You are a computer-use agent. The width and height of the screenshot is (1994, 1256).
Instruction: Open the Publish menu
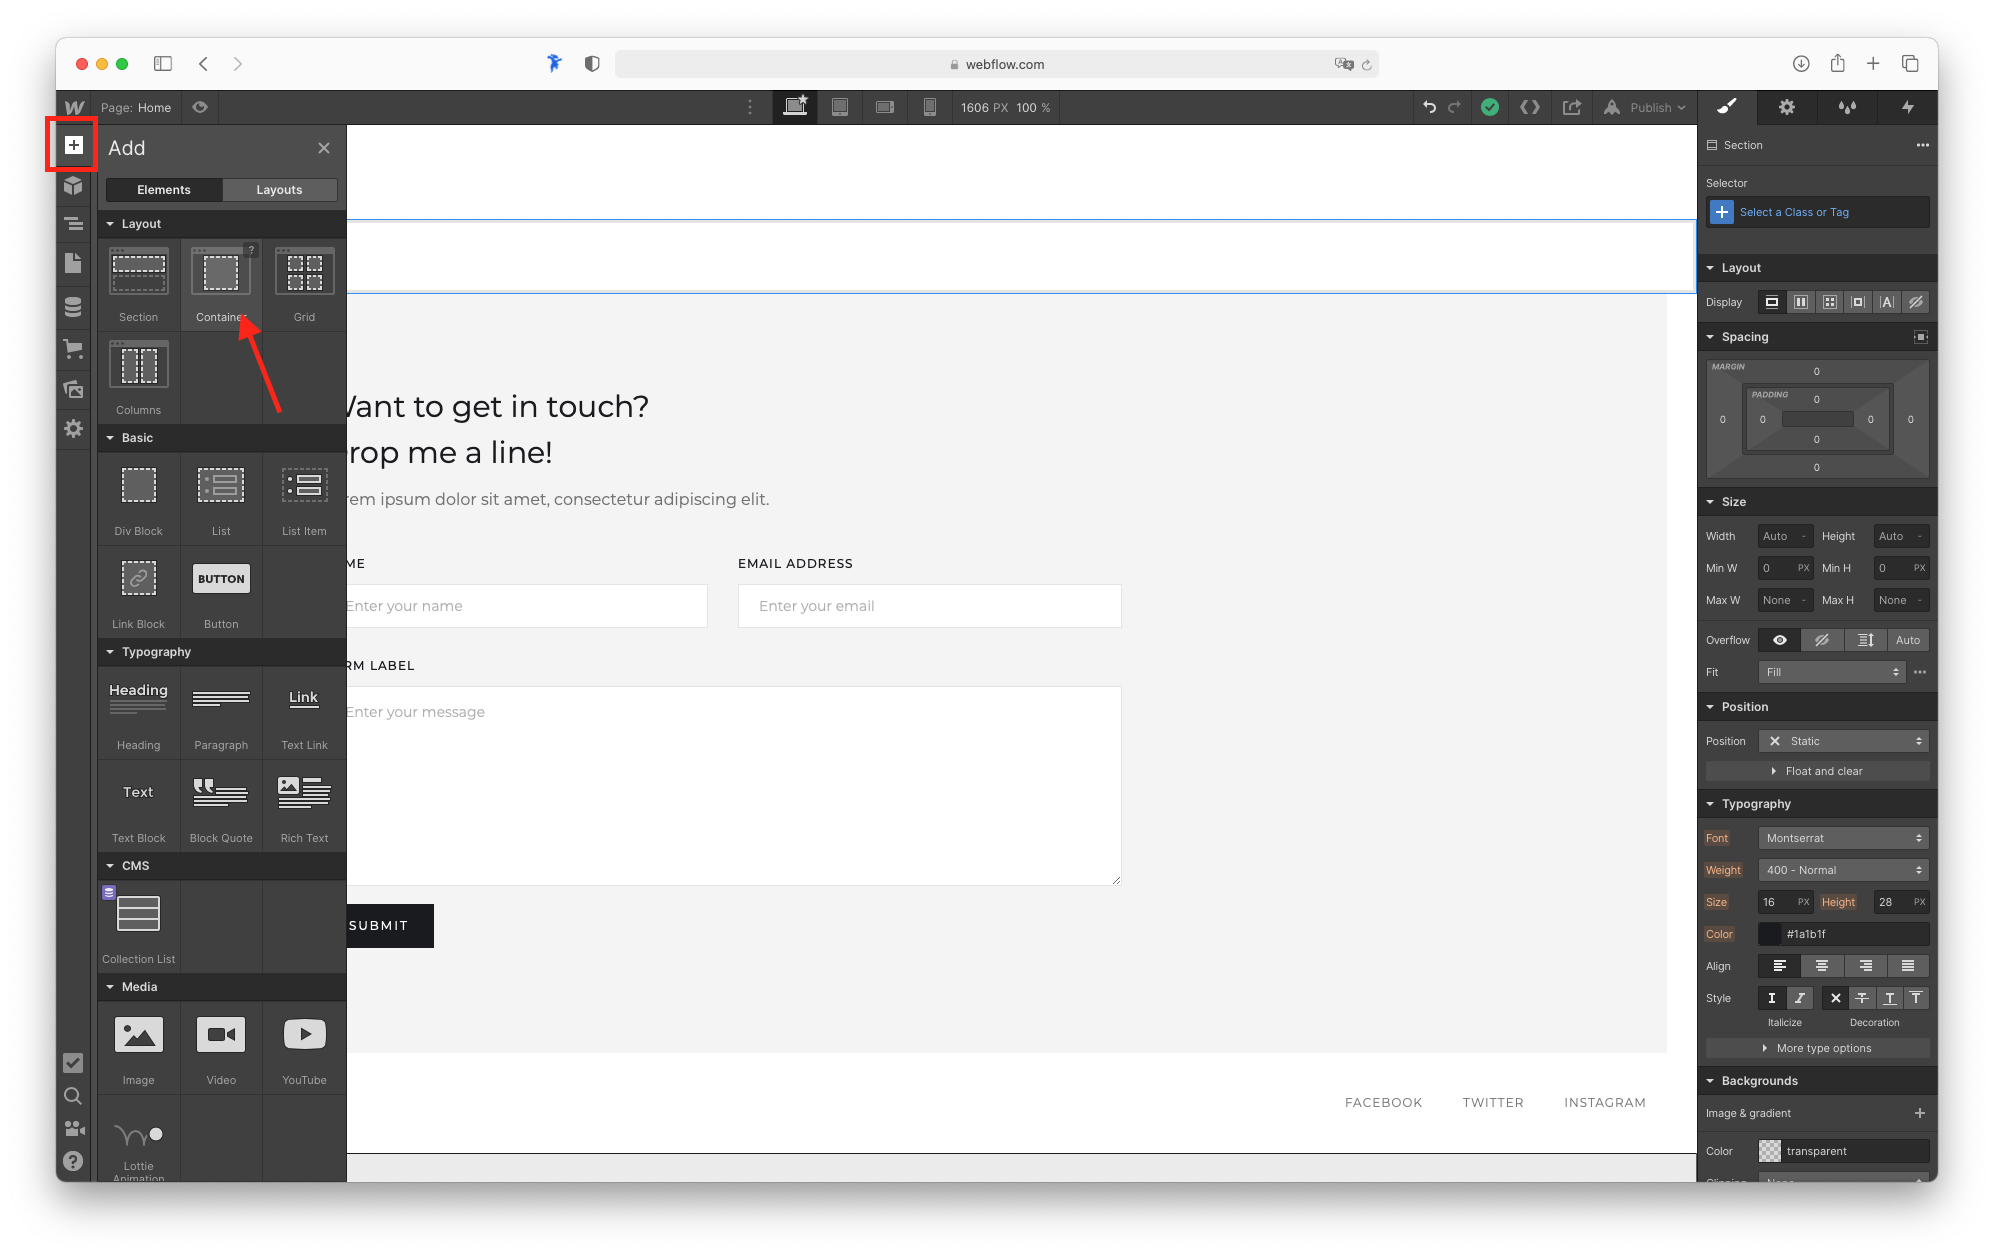click(1646, 107)
